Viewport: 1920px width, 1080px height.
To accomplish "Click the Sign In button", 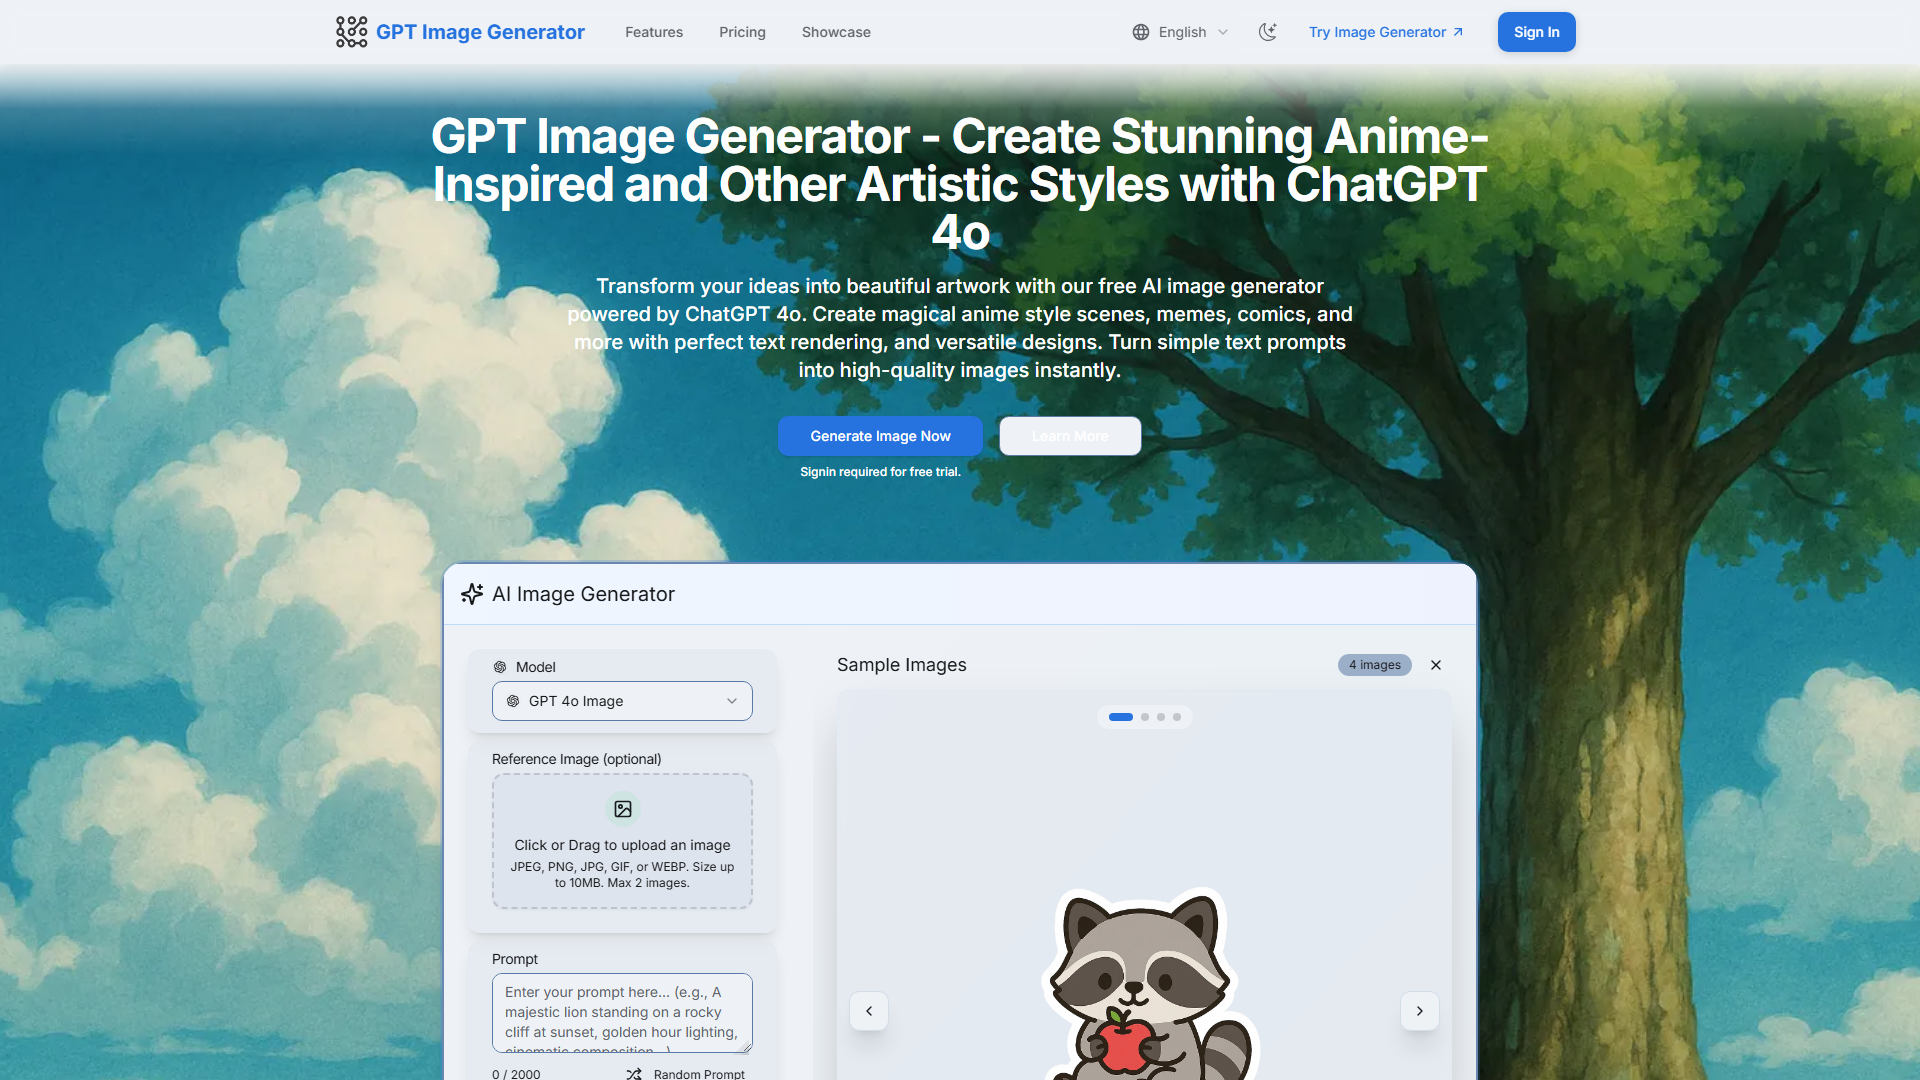I will [1536, 32].
